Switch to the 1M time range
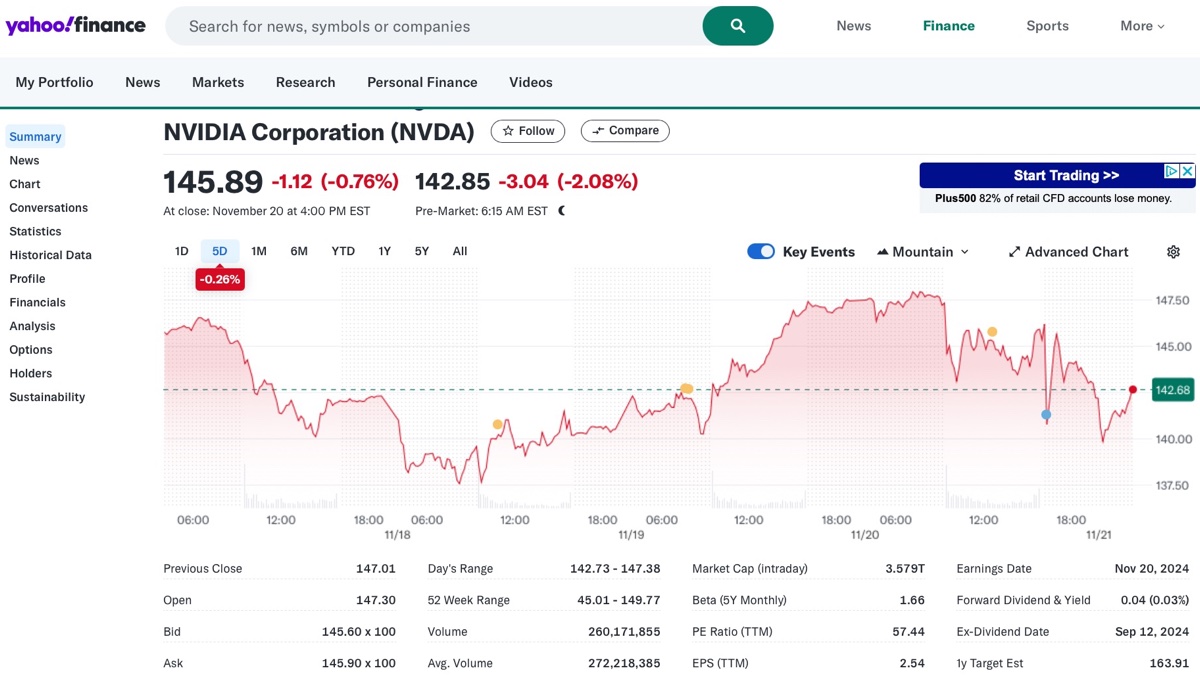This screenshot has width=1200, height=676. pos(259,251)
